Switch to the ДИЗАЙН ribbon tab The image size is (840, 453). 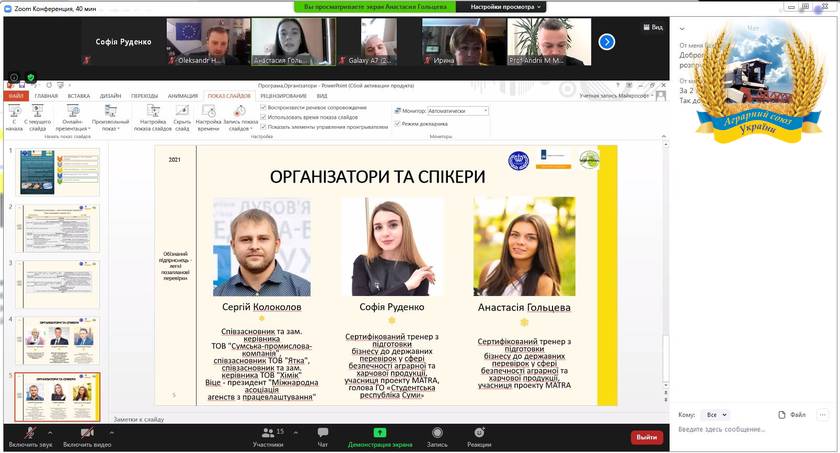point(110,96)
